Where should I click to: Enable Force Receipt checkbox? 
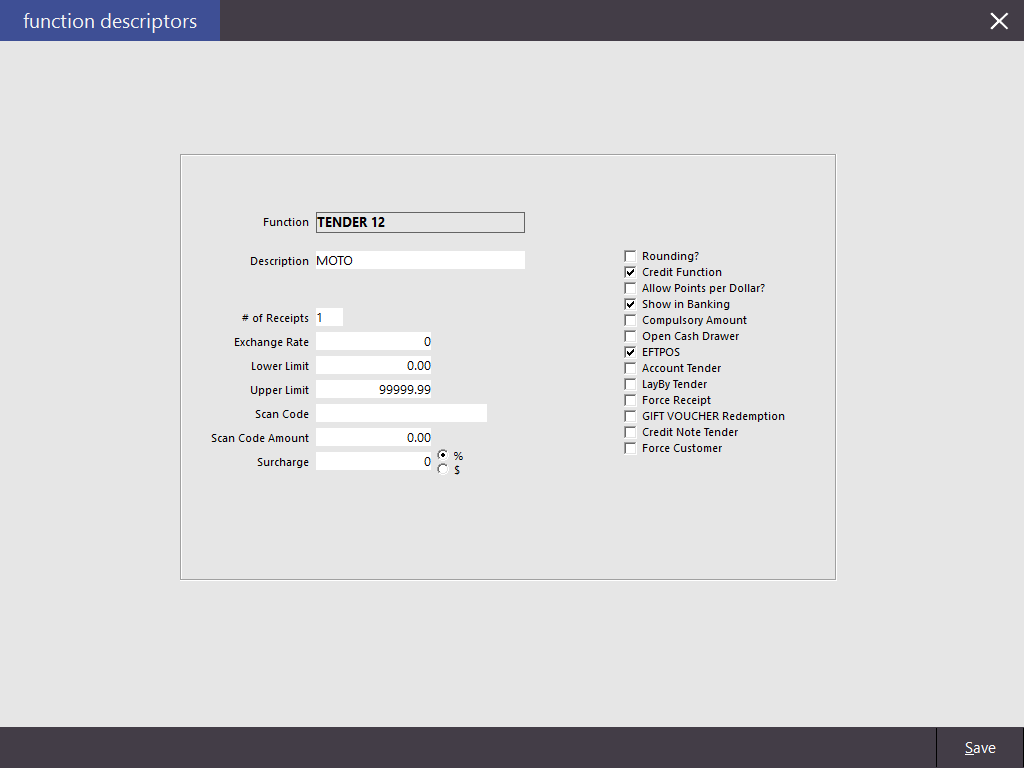click(630, 400)
